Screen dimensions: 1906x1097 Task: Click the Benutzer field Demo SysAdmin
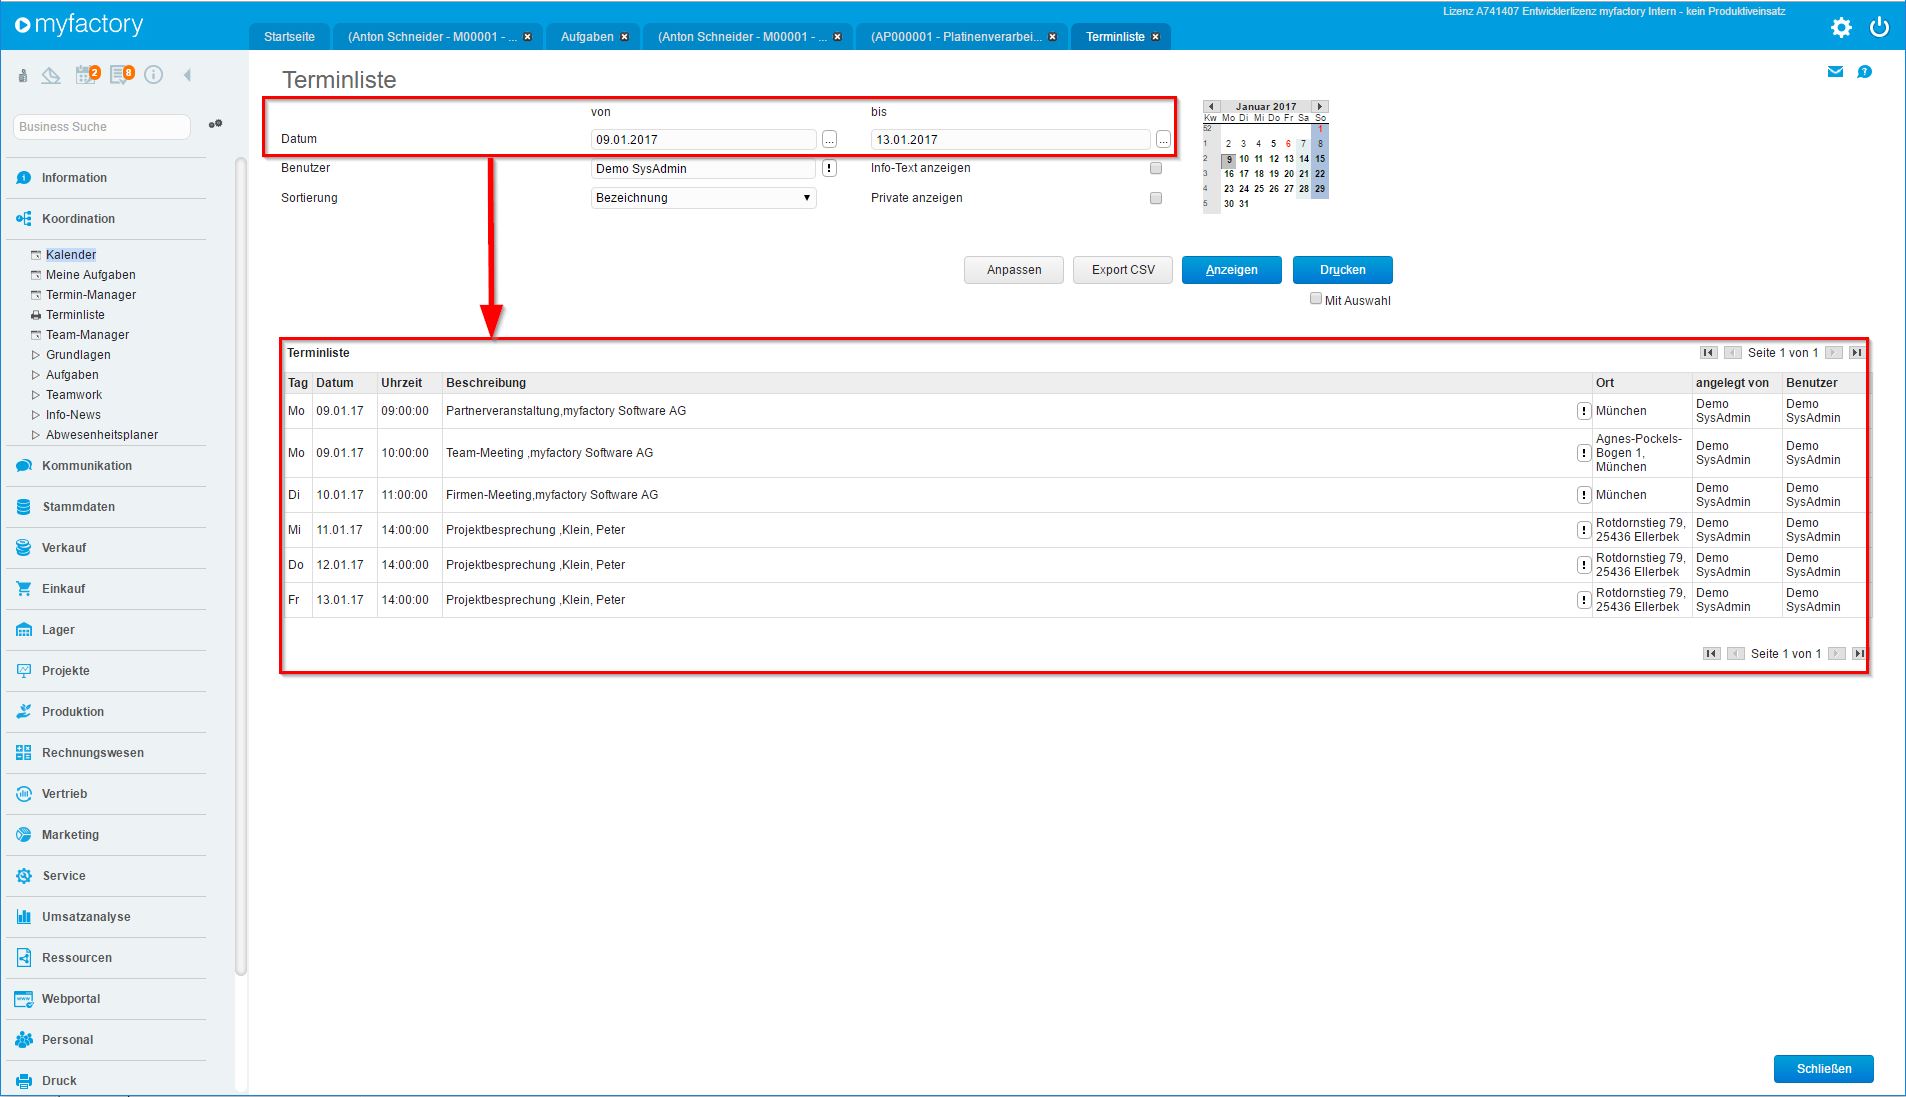(704, 169)
